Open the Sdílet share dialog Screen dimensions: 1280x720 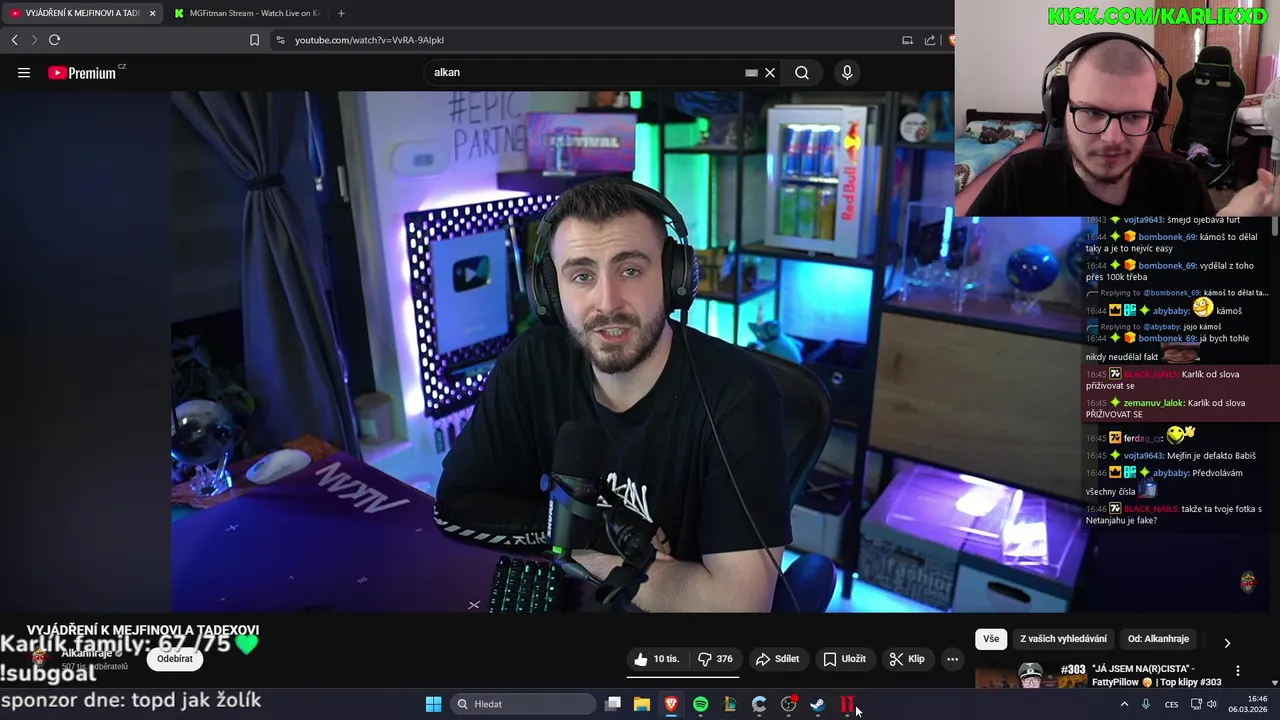tap(777, 659)
